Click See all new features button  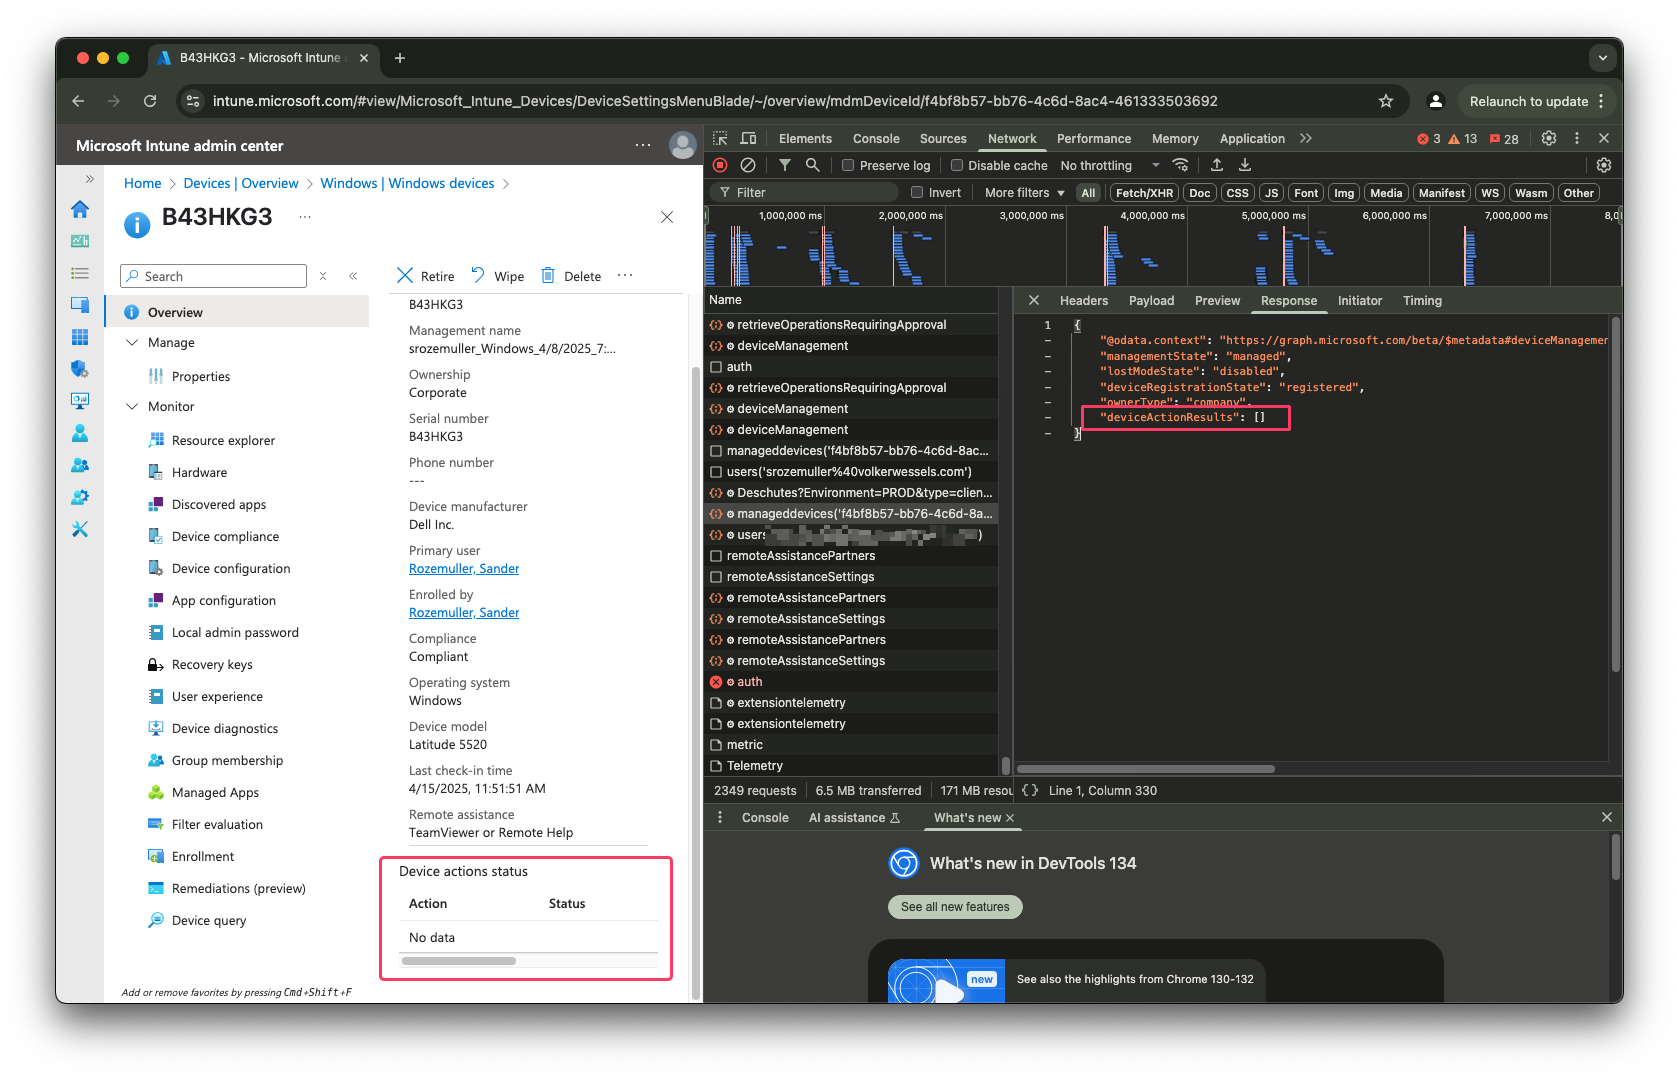(x=955, y=907)
